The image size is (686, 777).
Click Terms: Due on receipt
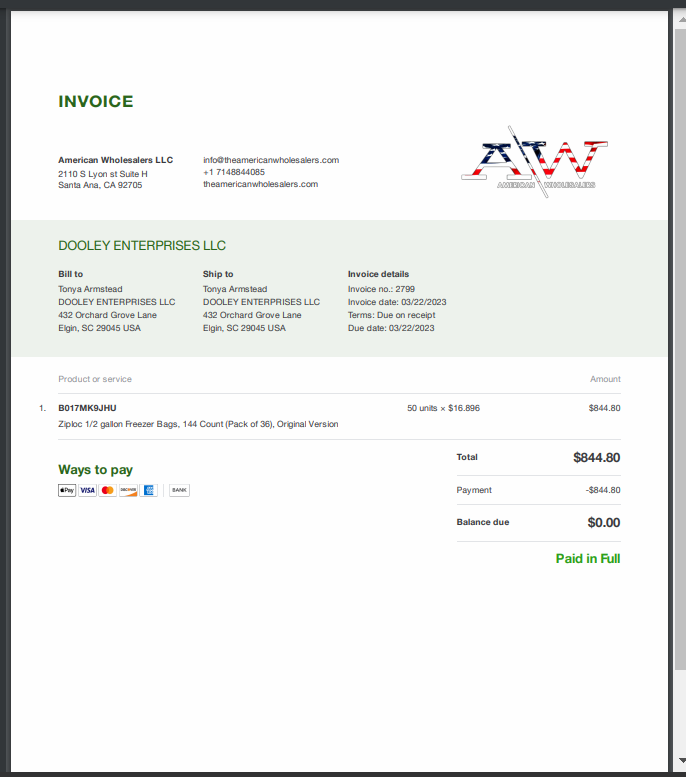392,315
